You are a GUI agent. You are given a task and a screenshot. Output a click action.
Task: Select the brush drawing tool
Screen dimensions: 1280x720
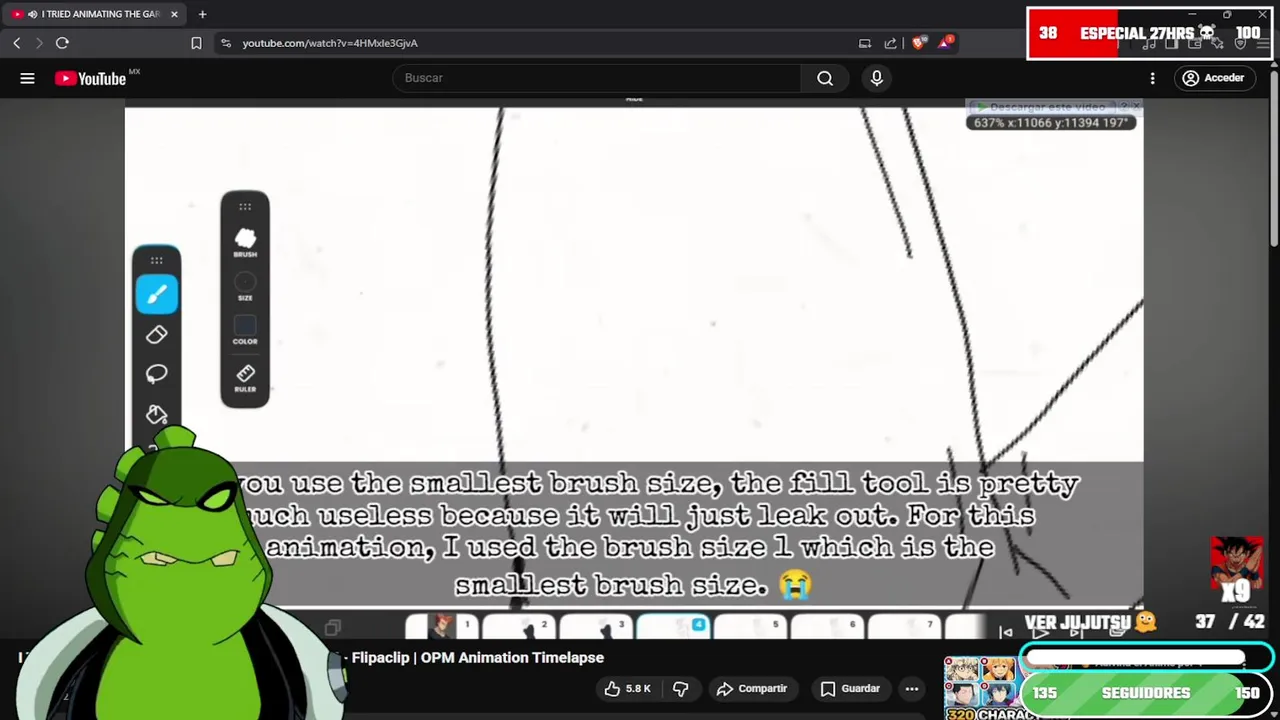(x=157, y=294)
